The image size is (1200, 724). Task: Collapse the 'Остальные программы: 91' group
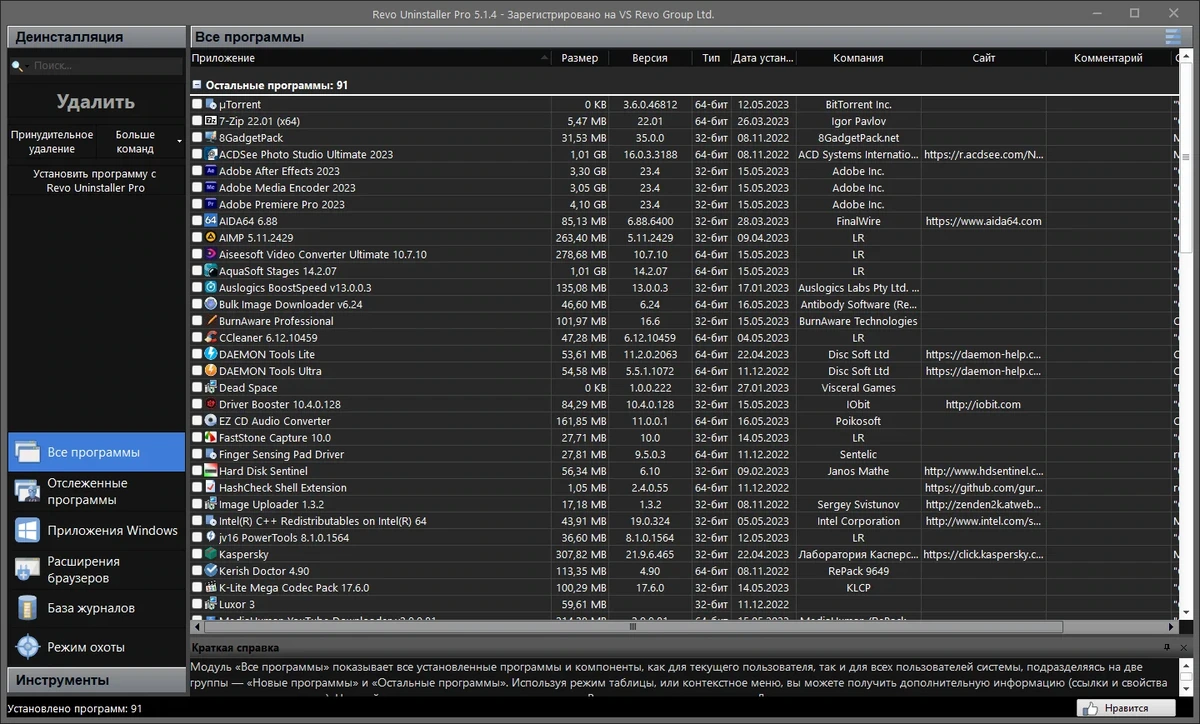tap(197, 85)
